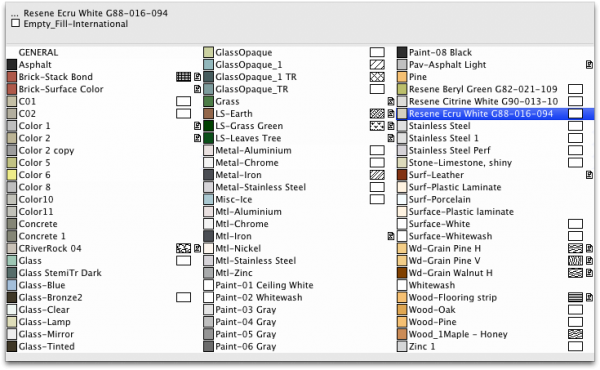Click the Wd-Grain Walnut H texture icon
The image size is (600, 370).
tap(589, 273)
